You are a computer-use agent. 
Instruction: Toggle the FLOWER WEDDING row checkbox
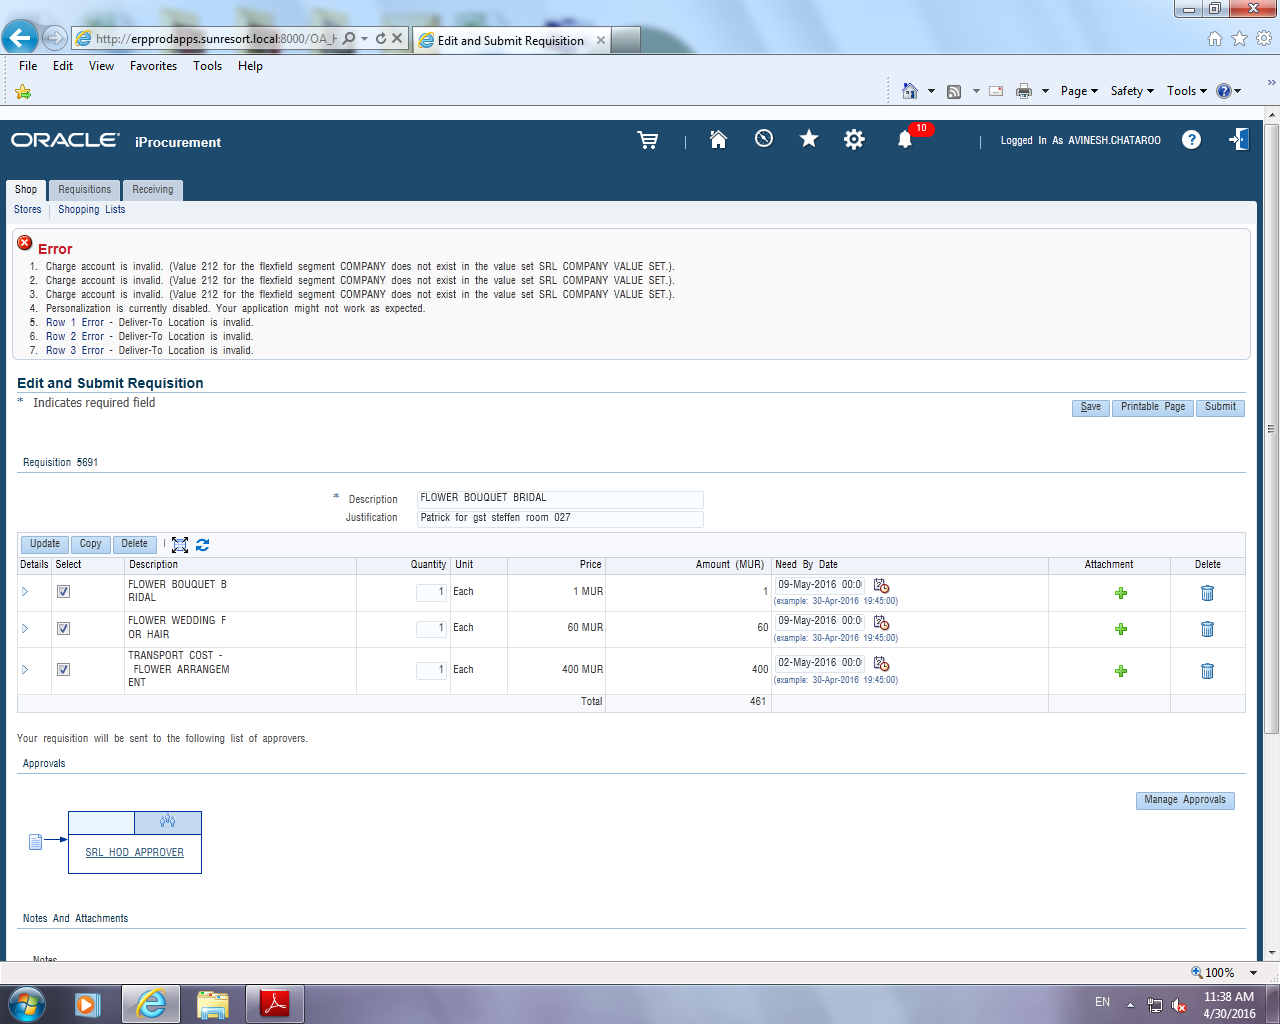(64, 629)
